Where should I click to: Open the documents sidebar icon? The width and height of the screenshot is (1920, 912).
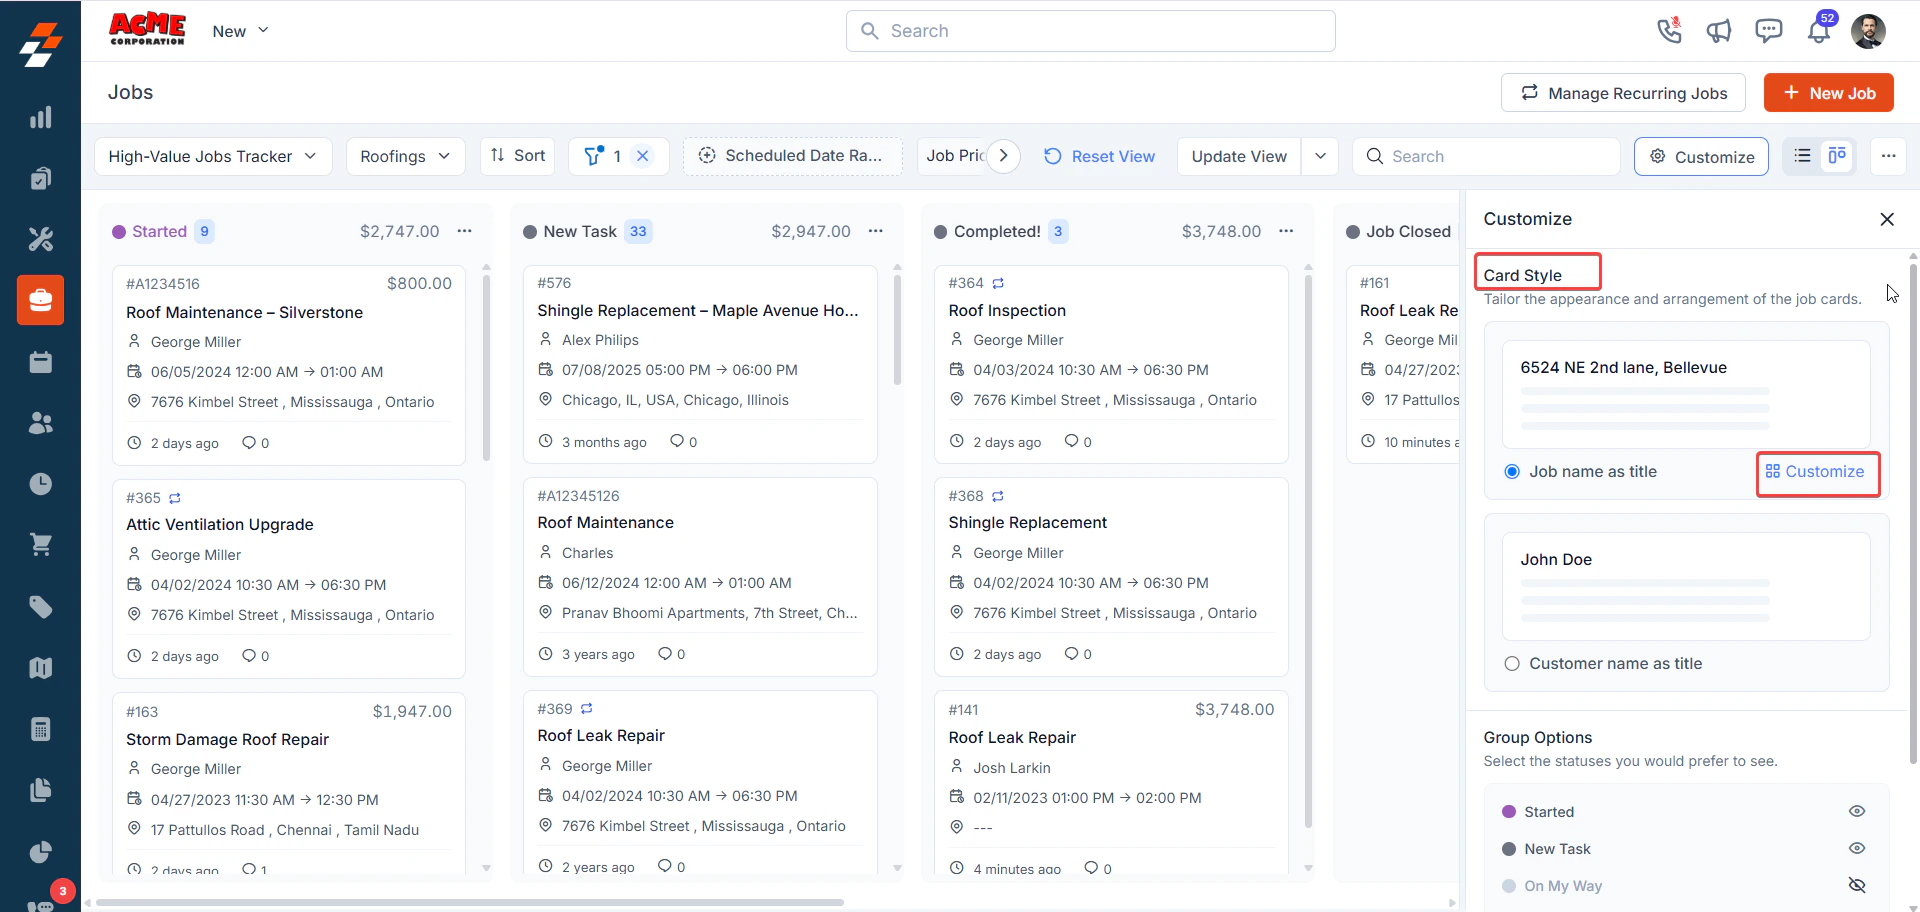pos(41,790)
